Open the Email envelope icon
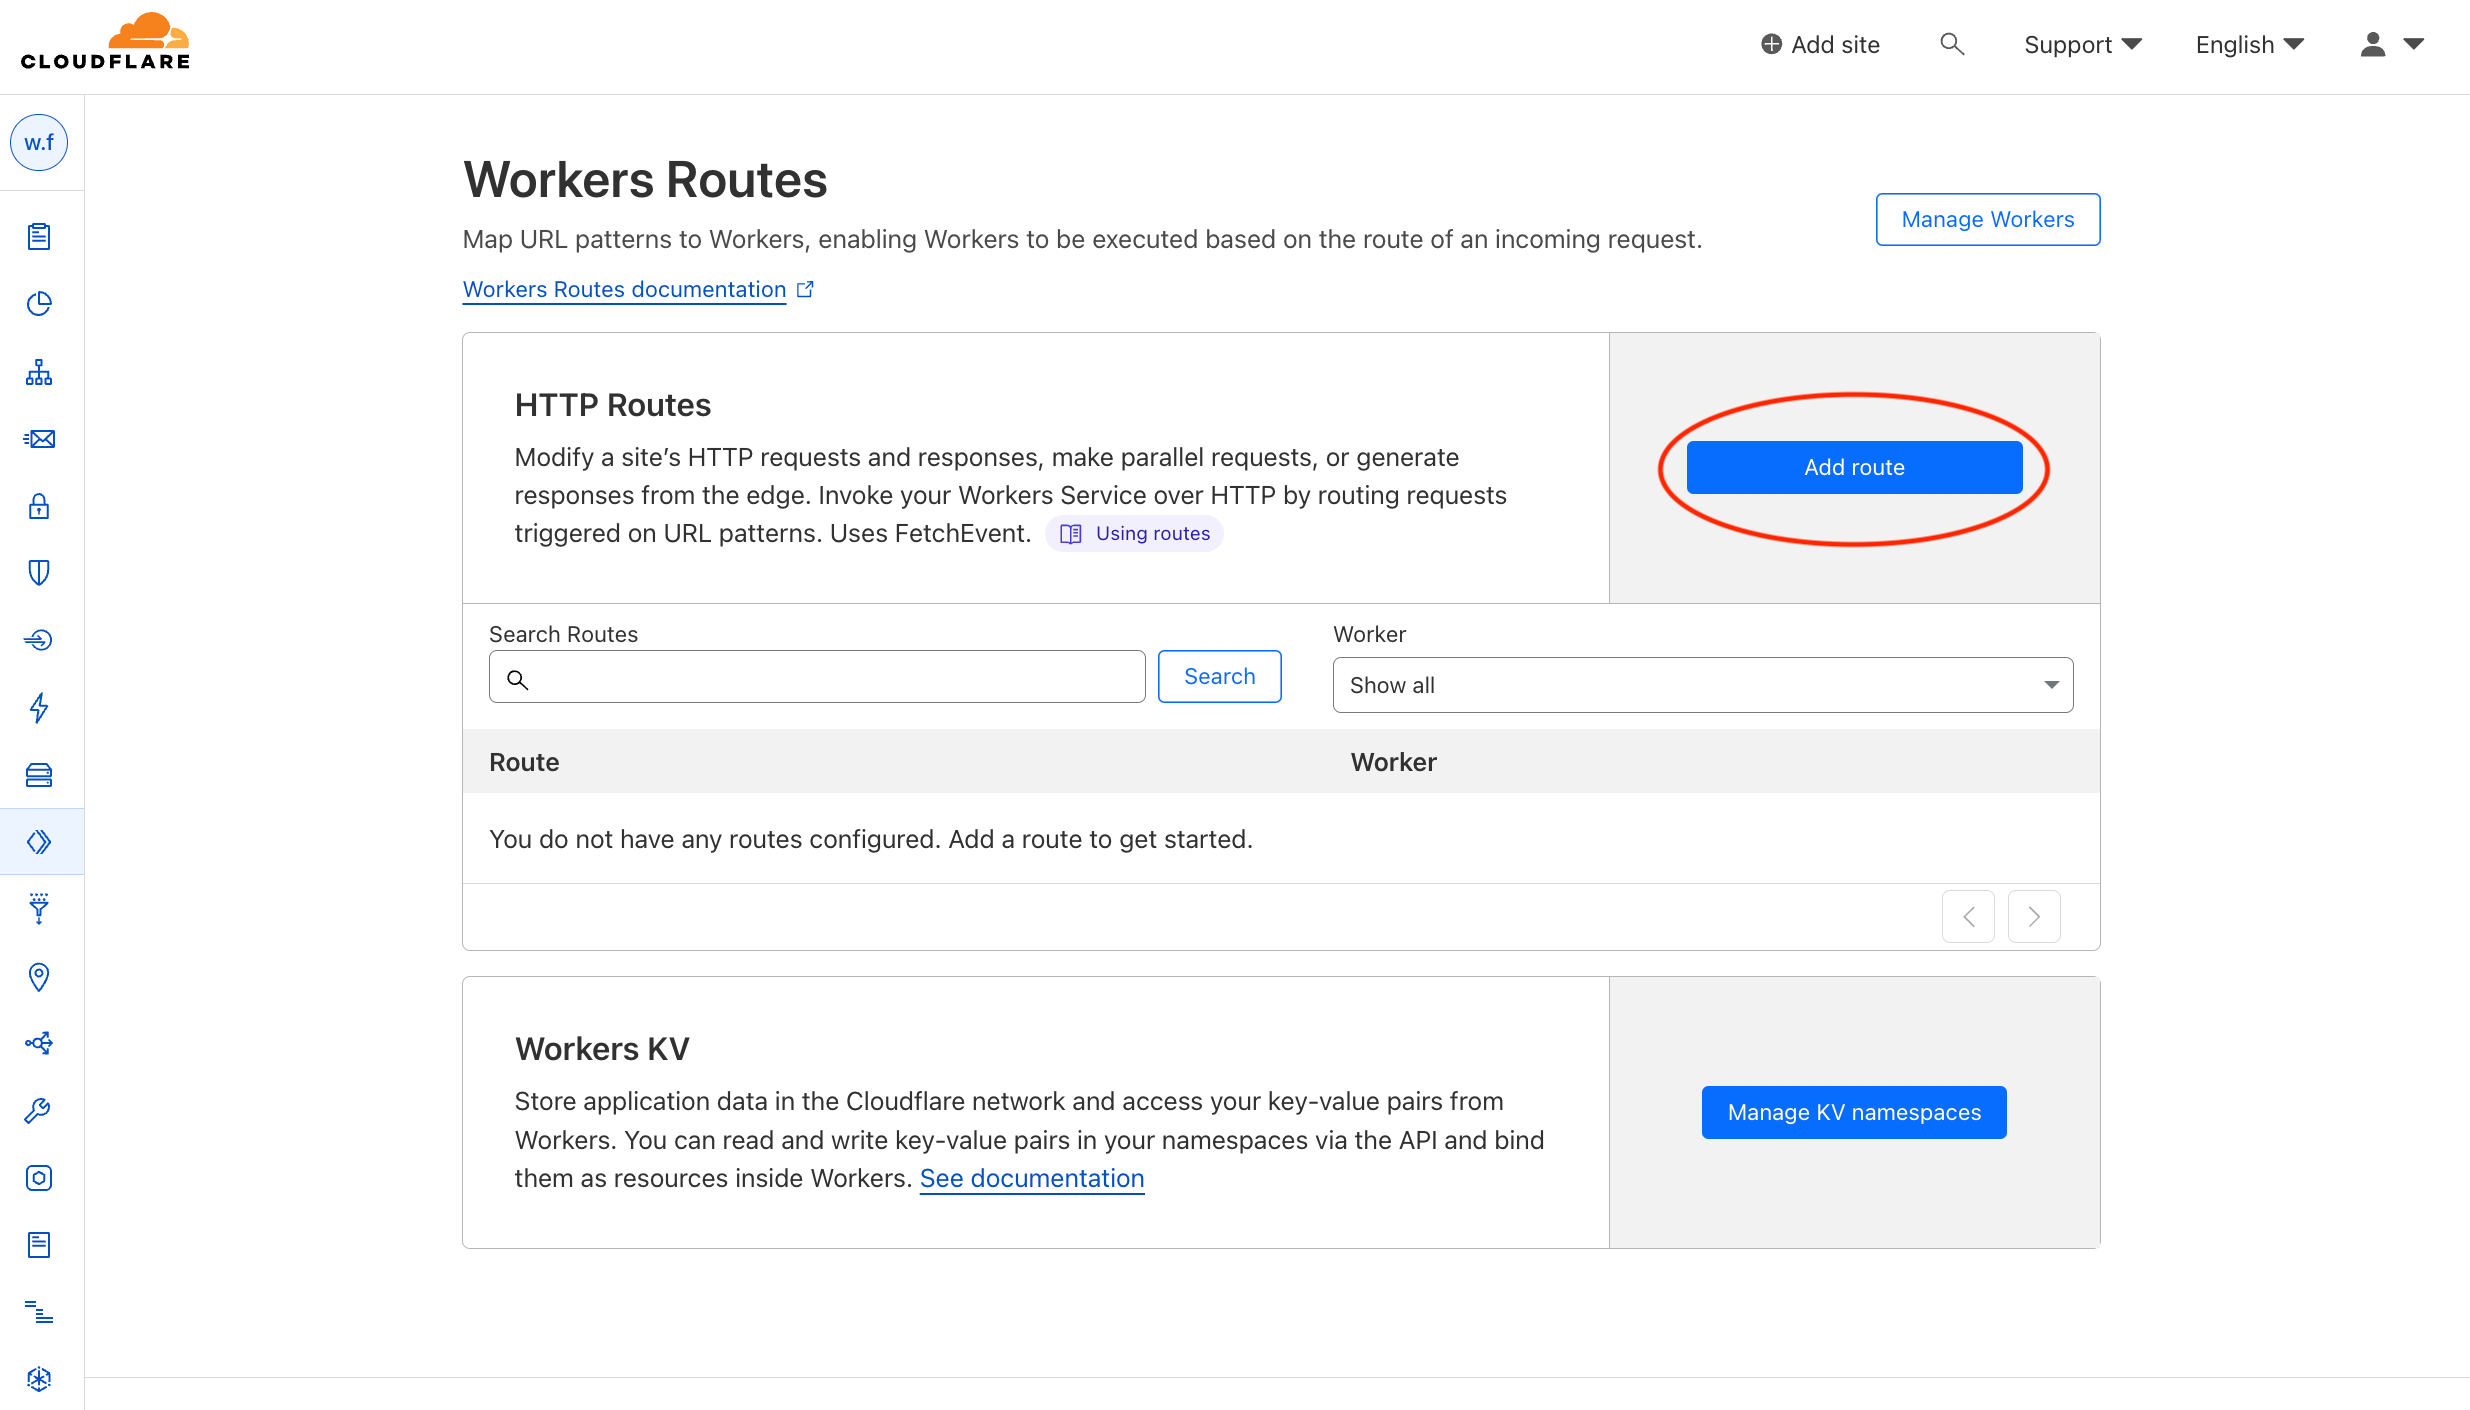Viewport: 2470px width, 1410px height. click(x=39, y=438)
